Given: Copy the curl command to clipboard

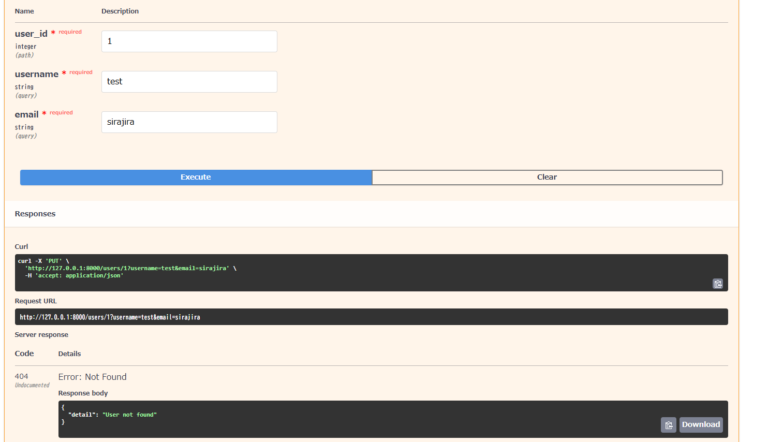Looking at the screenshot, I should (717, 284).
